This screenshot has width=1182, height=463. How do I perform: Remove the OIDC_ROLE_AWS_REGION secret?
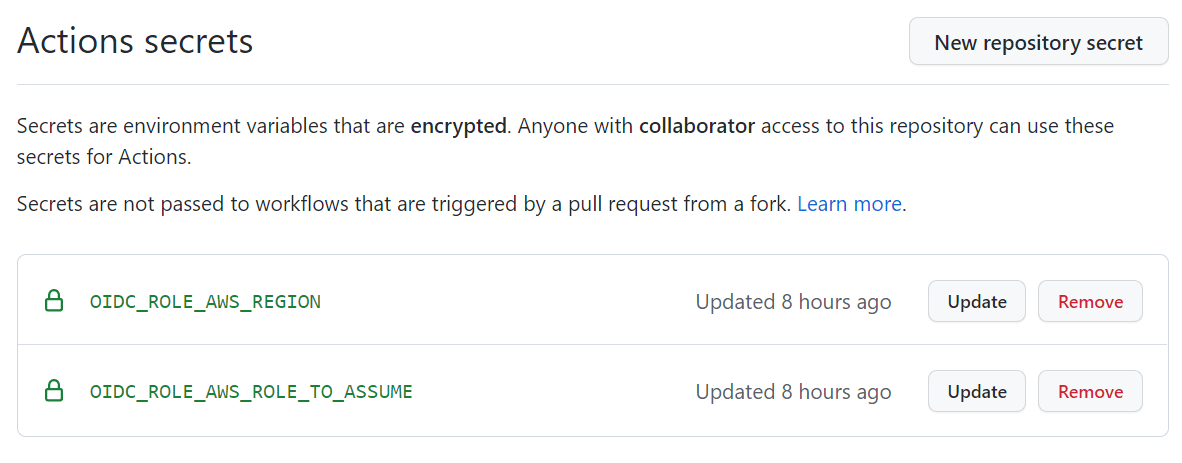tap(1090, 301)
